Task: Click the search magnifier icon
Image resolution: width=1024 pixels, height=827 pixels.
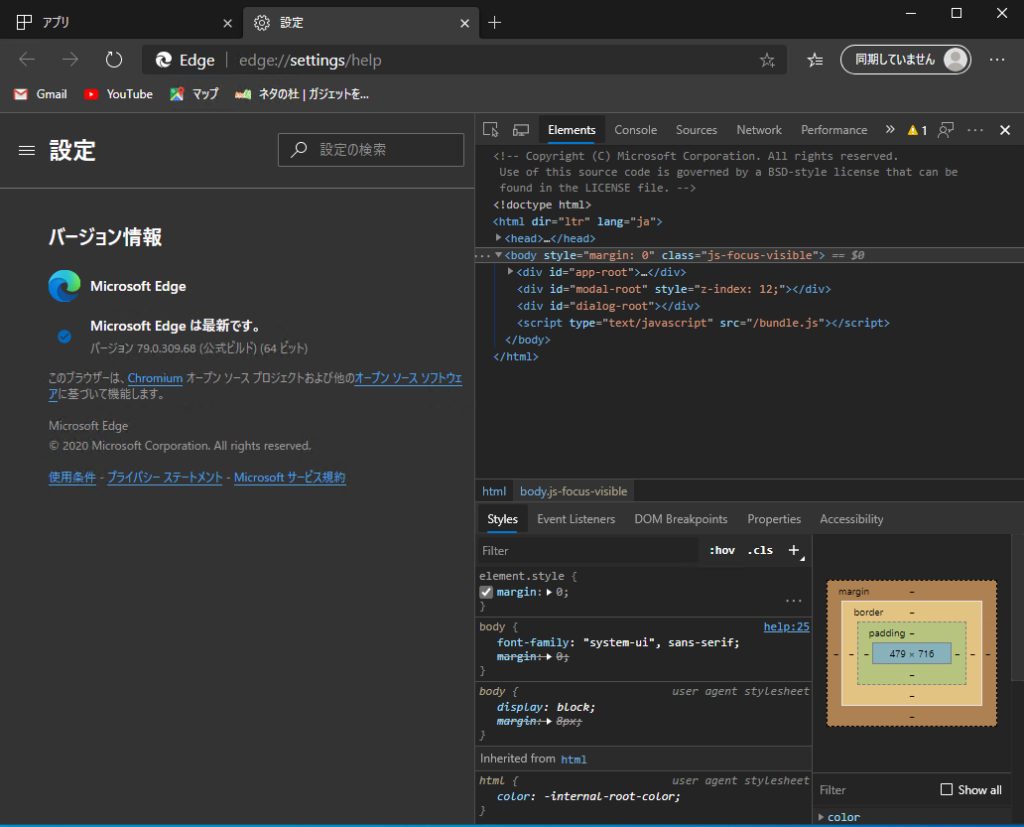Action: (x=299, y=150)
